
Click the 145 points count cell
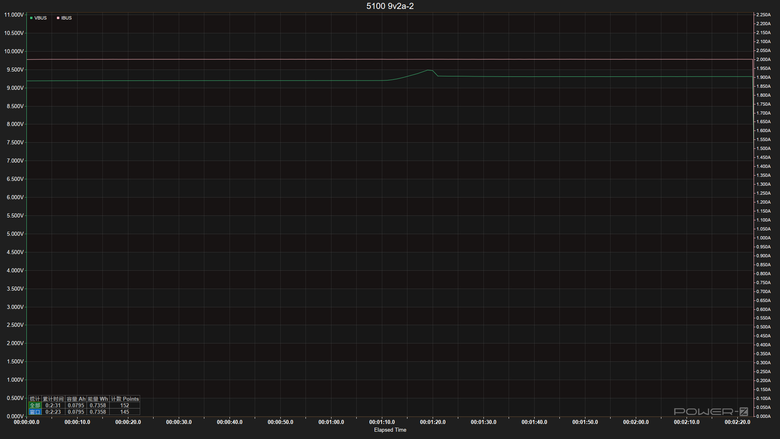[124, 412]
